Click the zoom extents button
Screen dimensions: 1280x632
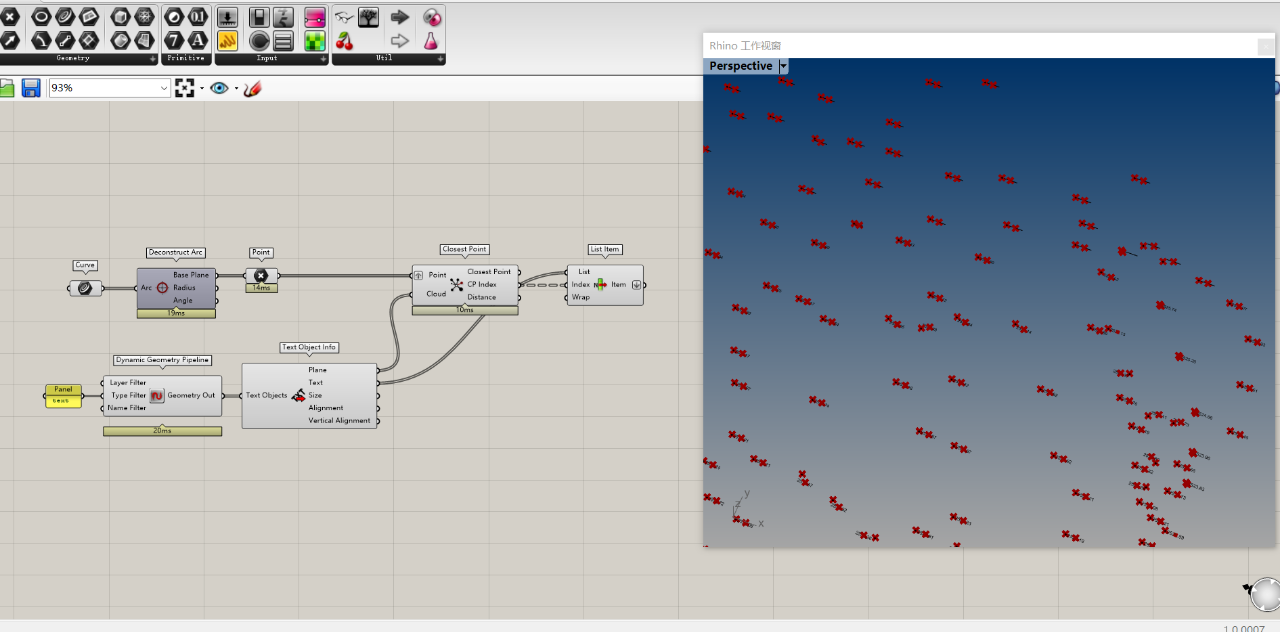coord(184,88)
